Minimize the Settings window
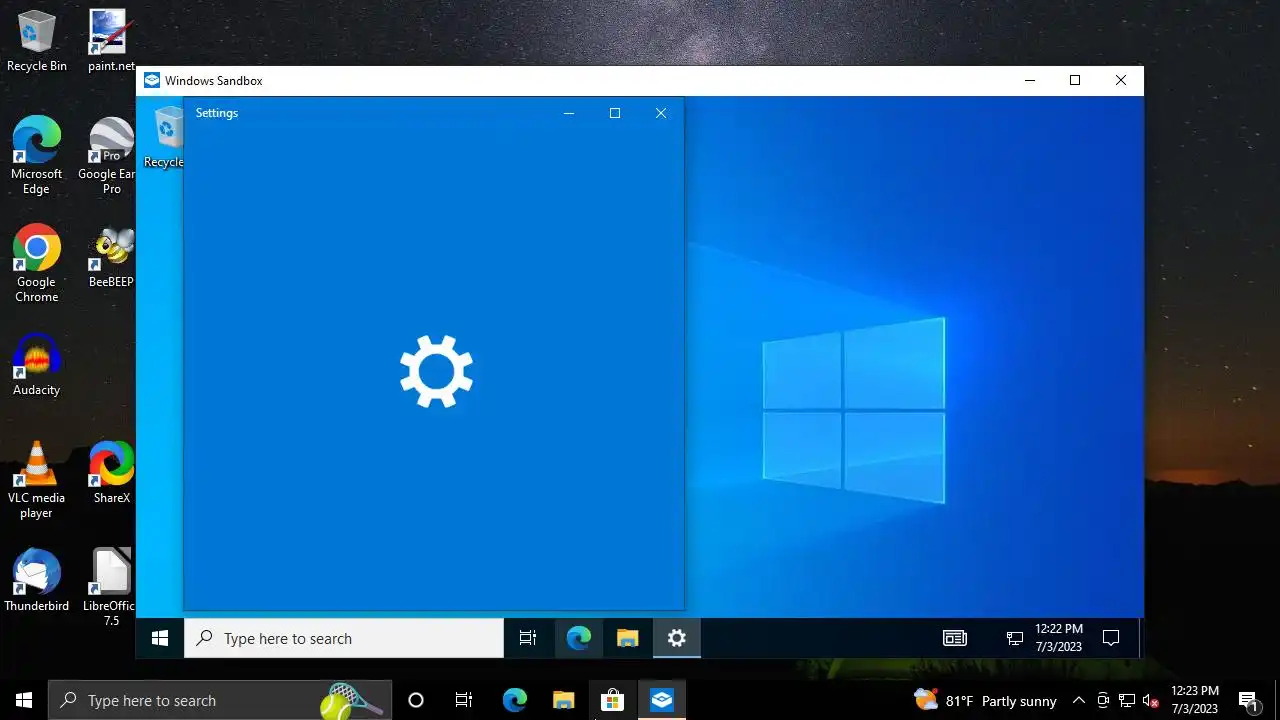The height and width of the screenshot is (720, 1280). click(x=569, y=113)
